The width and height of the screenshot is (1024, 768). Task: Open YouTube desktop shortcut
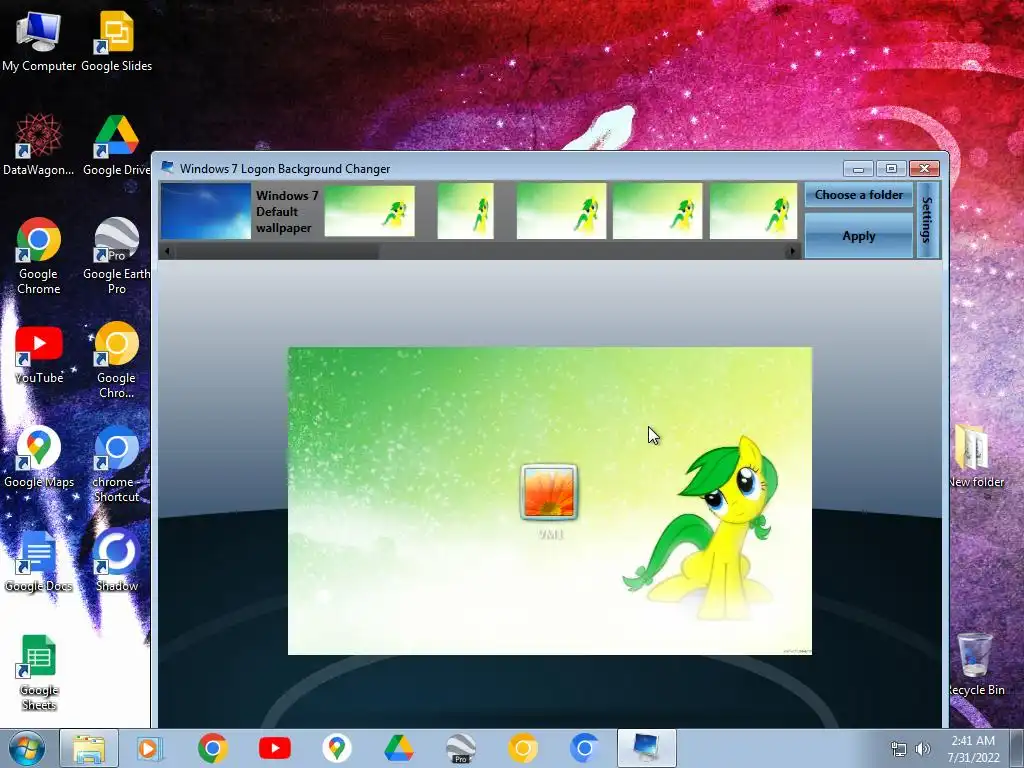pos(39,355)
